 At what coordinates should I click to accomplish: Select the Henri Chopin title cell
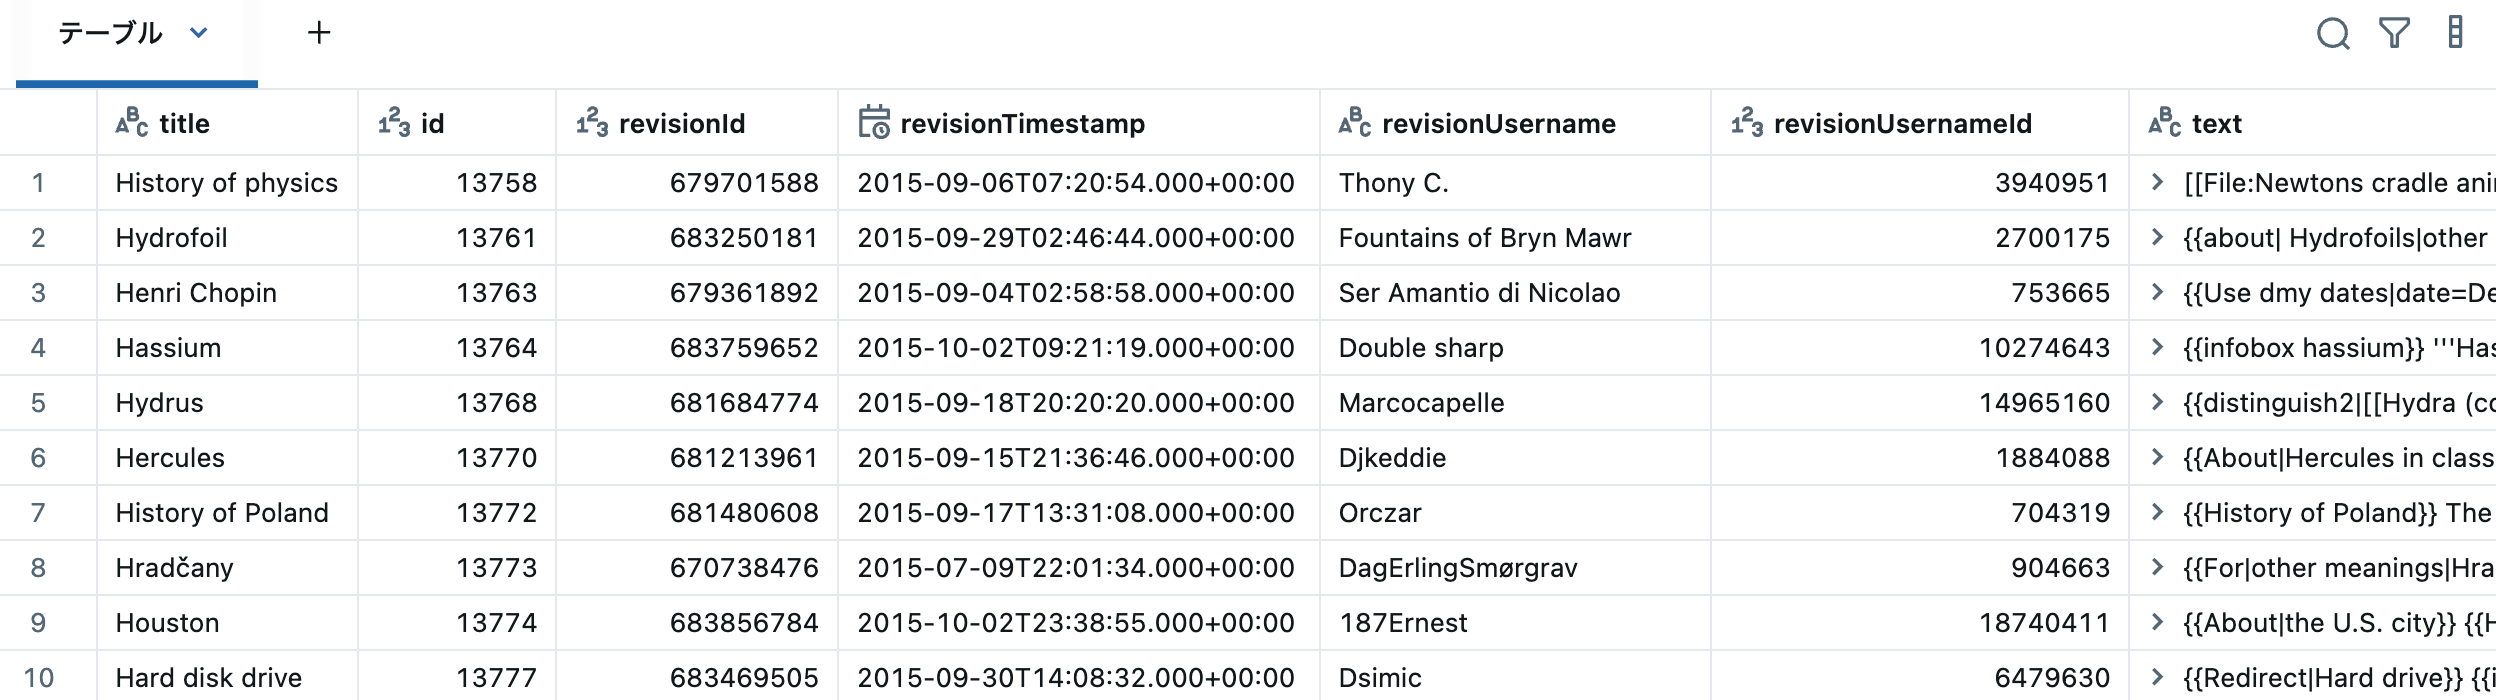(227, 293)
